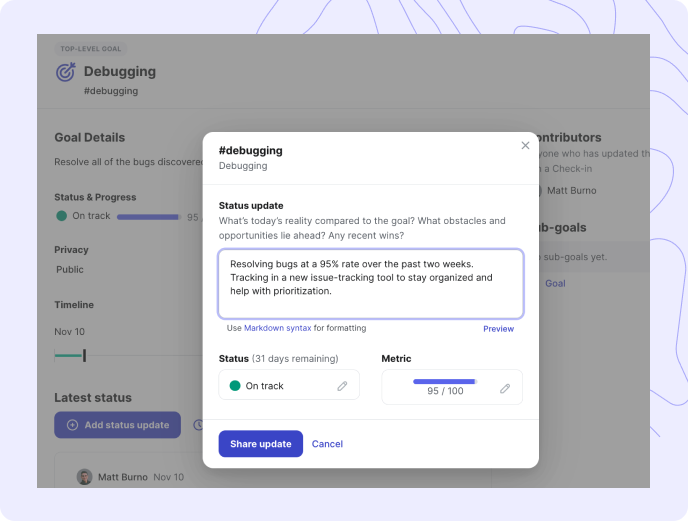This screenshot has height=521, width=688.
Task: Click the Share update button
Action: coord(261,444)
